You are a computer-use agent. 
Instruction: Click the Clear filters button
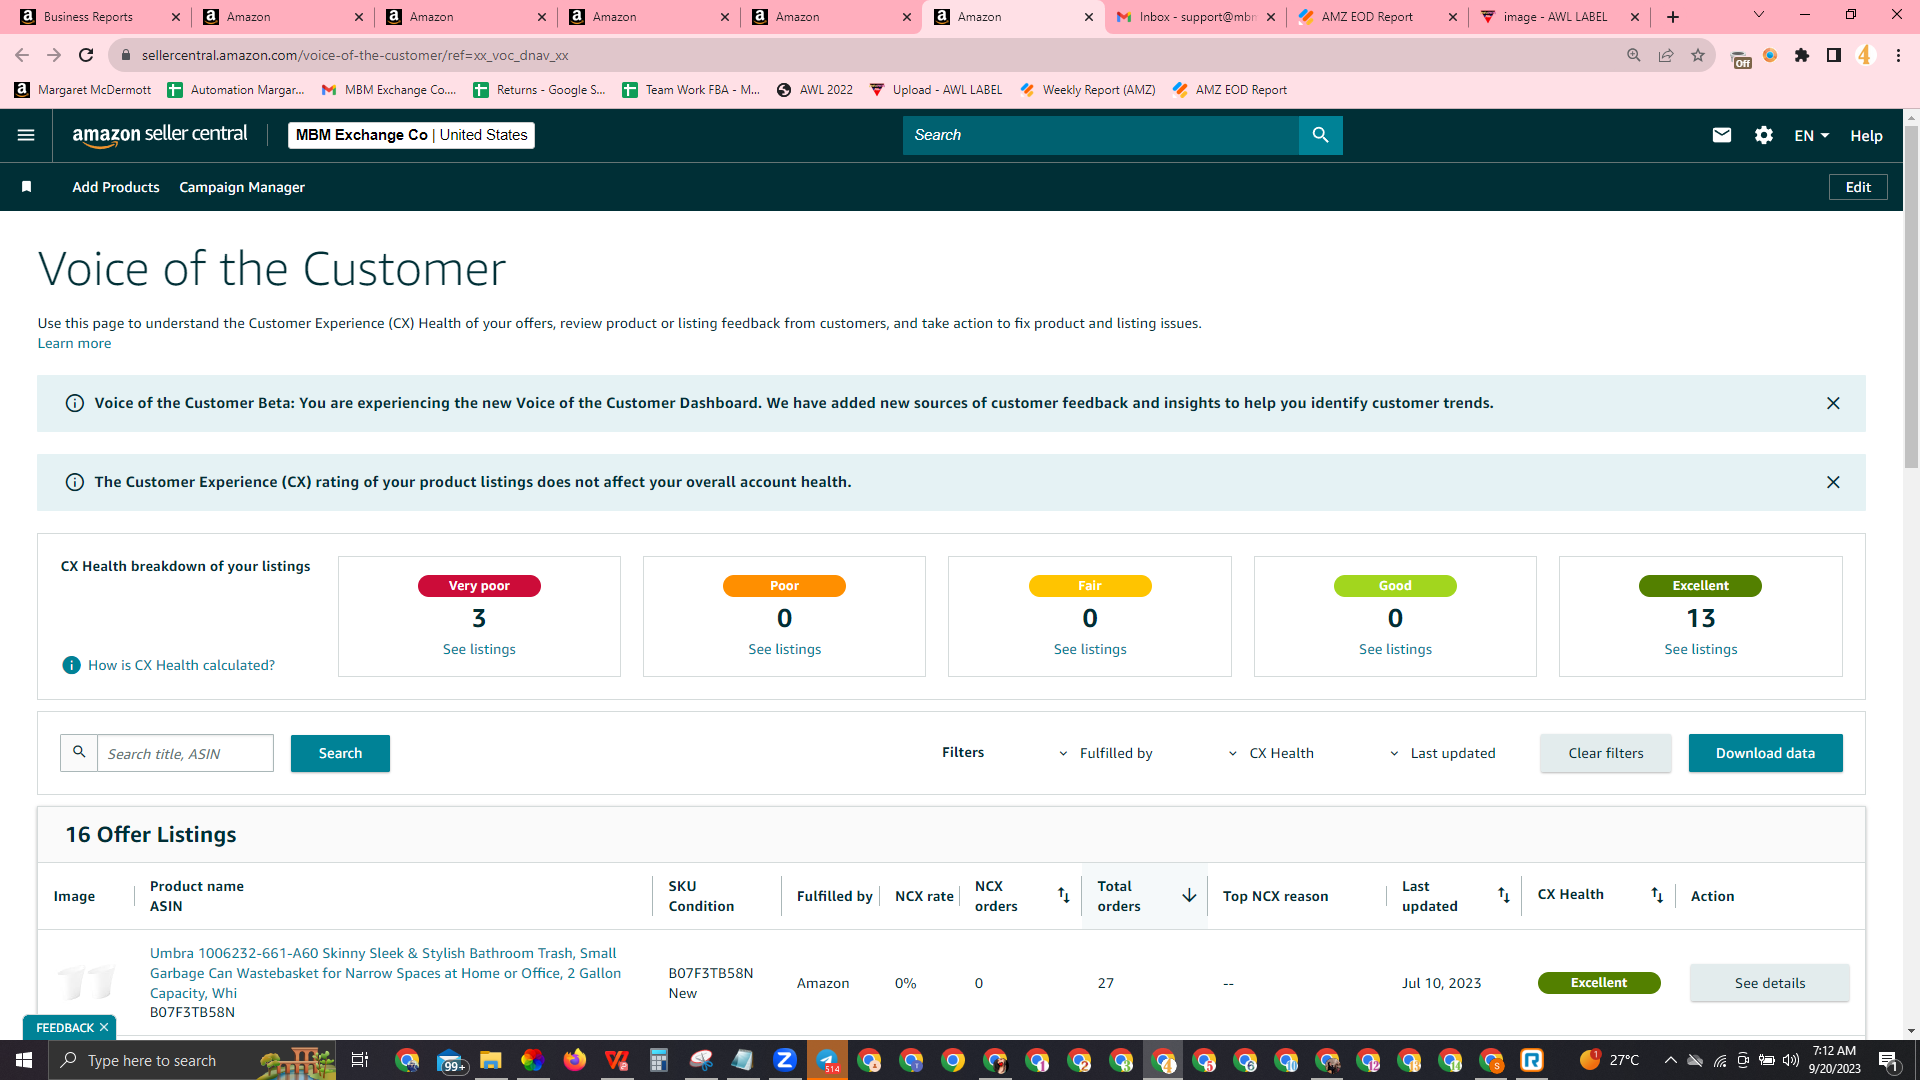coord(1606,753)
